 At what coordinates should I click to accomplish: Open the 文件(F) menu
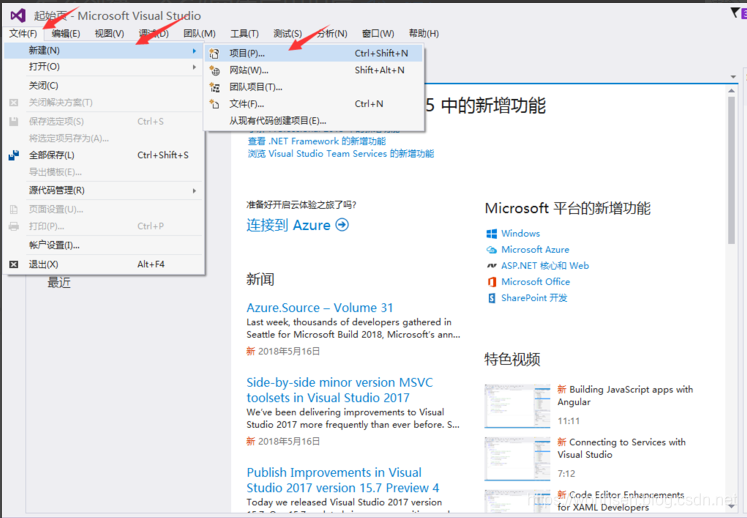[23, 33]
